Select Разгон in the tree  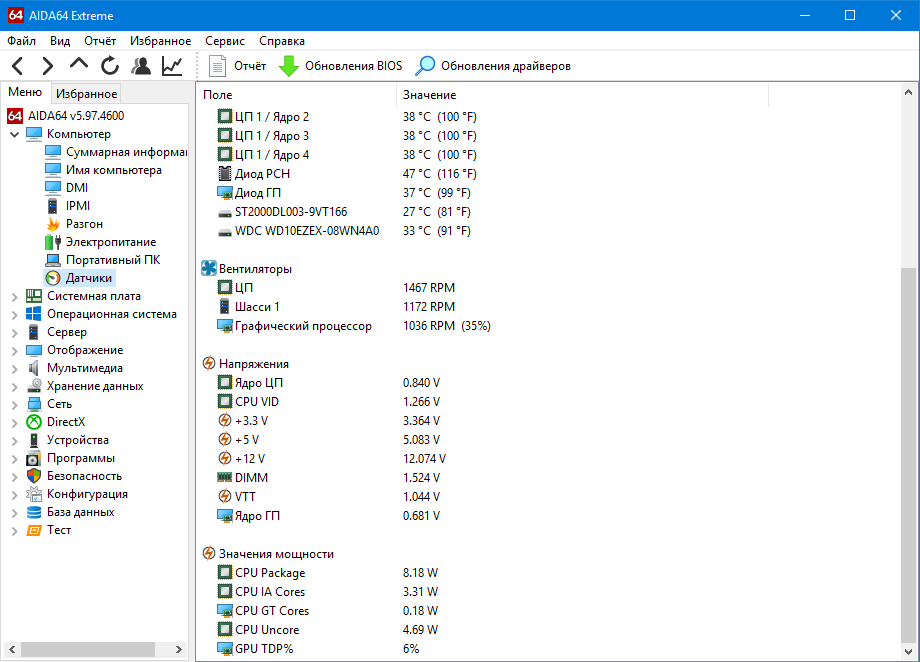[84, 224]
